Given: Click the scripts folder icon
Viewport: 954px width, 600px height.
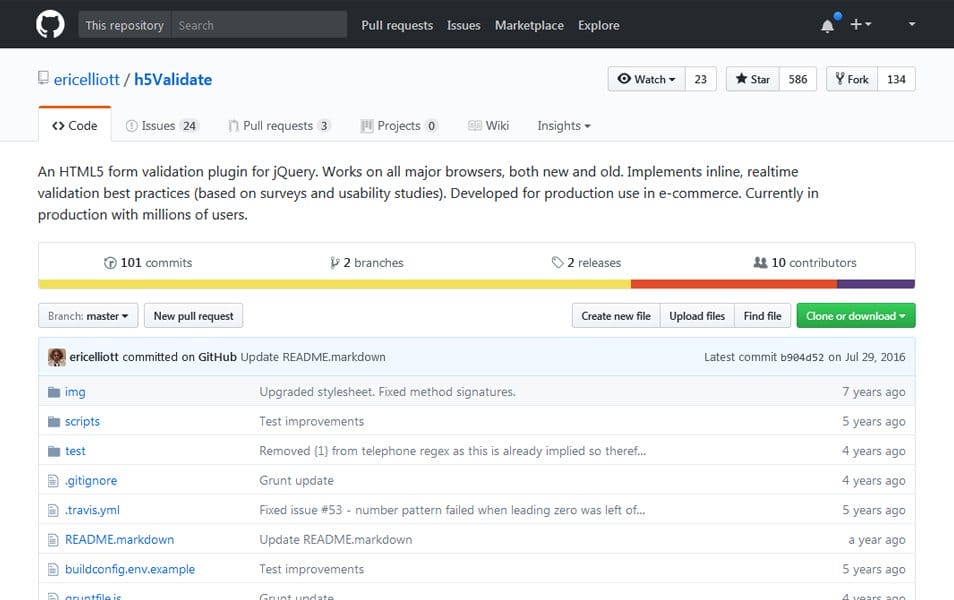Looking at the screenshot, I should point(54,422).
